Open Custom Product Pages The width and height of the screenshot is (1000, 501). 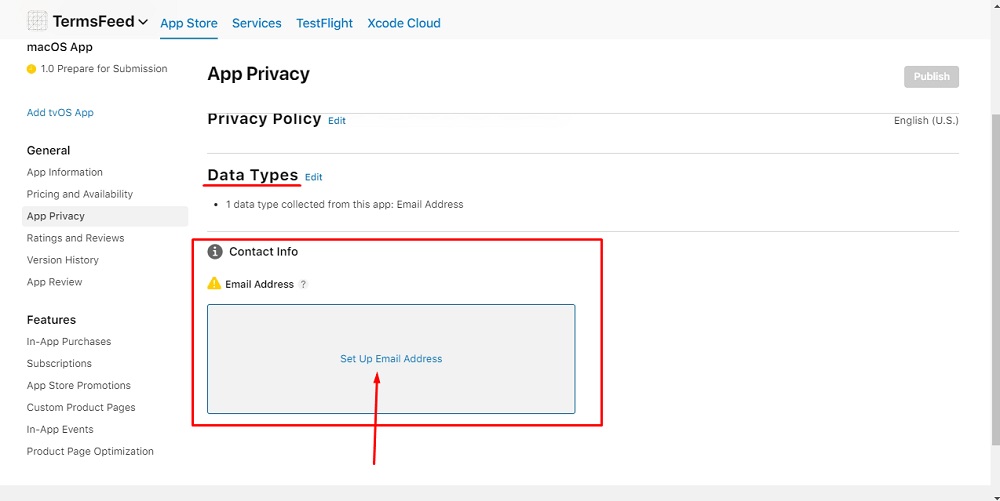pyautogui.click(x=81, y=407)
